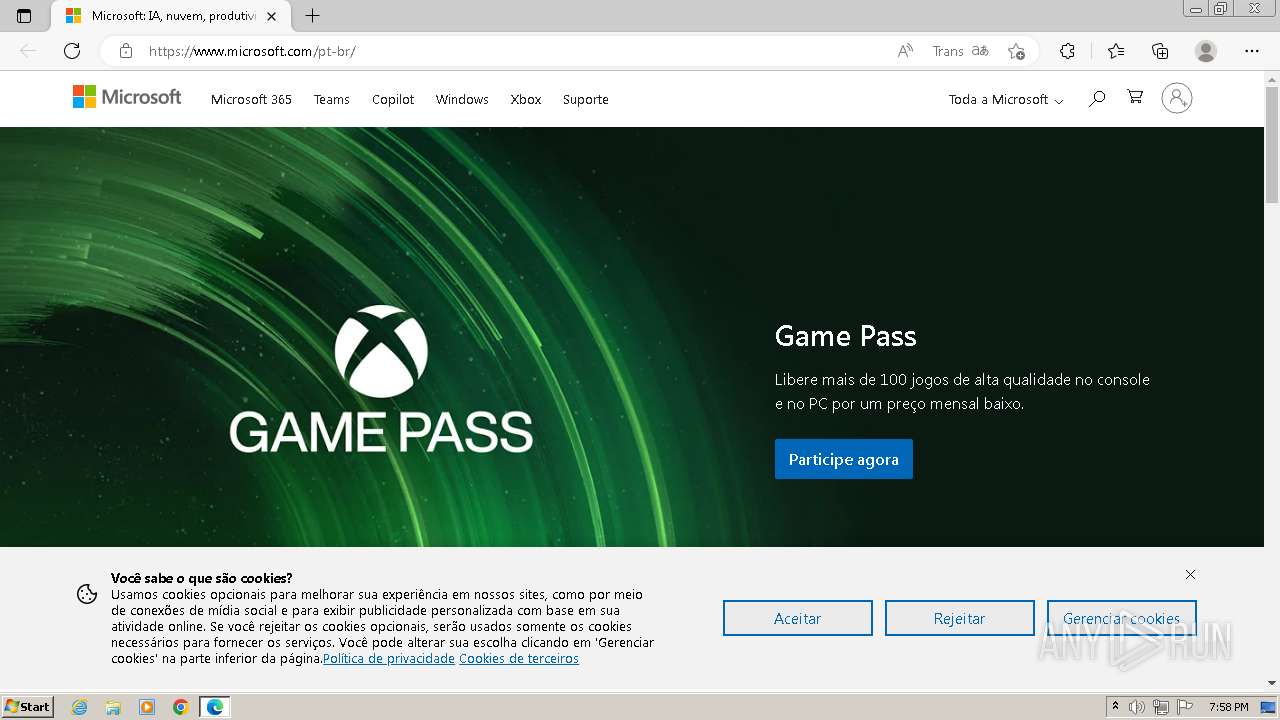Expand Toda a Microsoft dropdown

pos(1006,99)
